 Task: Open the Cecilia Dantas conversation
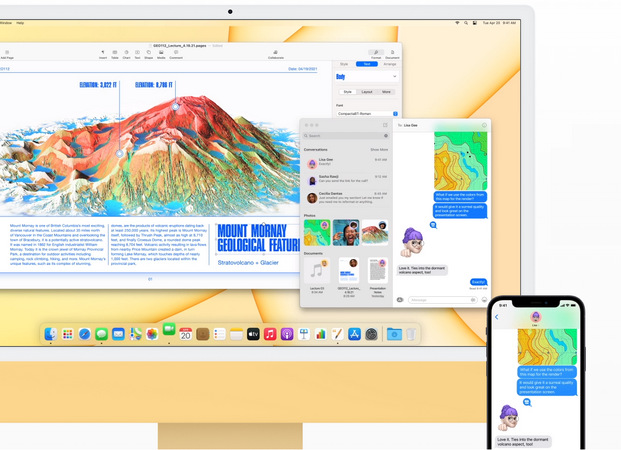(347, 198)
